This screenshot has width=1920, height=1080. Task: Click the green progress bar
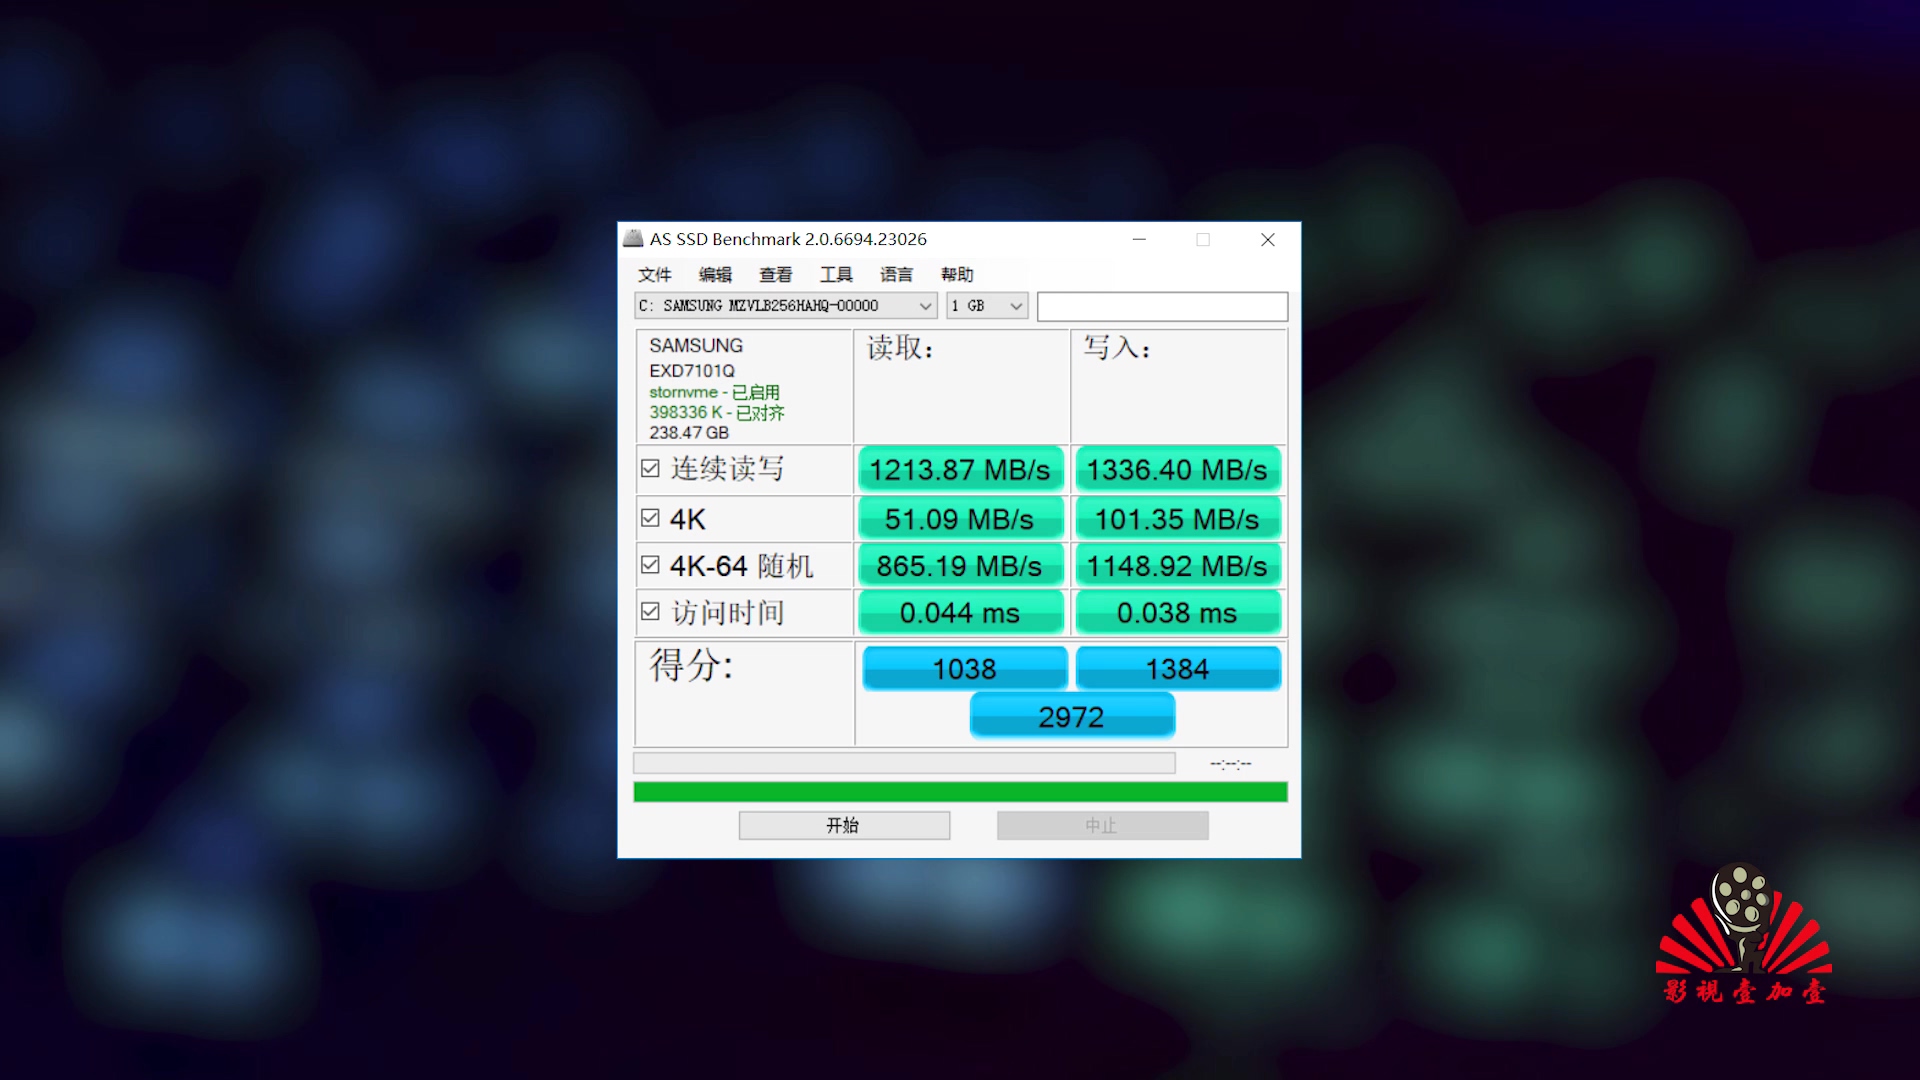(x=960, y=793)
